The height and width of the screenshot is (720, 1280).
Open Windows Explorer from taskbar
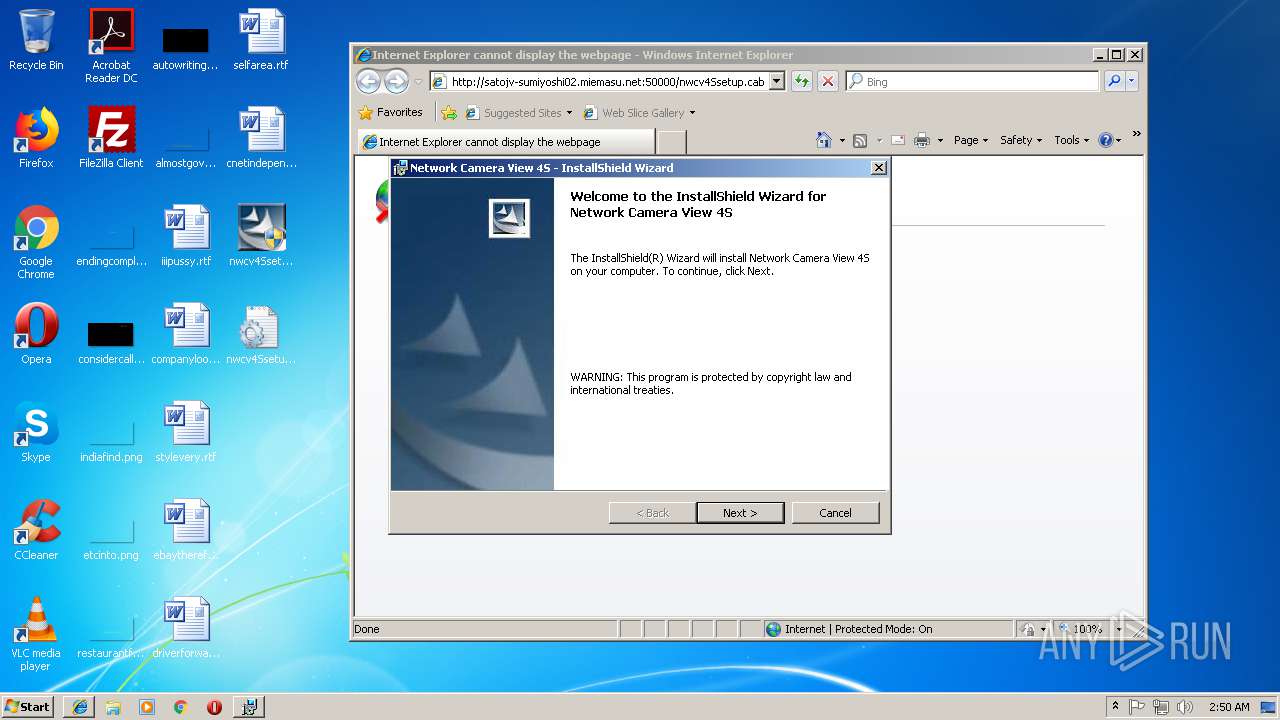click(113, 707)
